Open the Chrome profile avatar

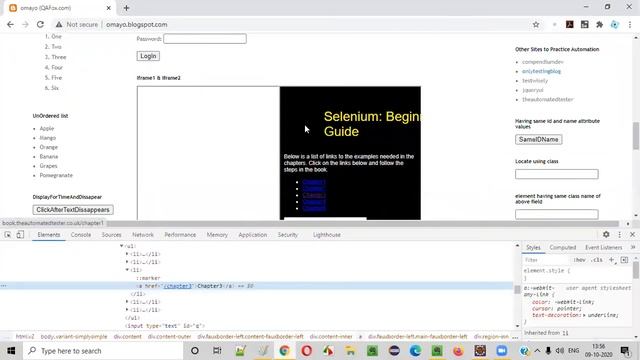click(x=615, y=24)
